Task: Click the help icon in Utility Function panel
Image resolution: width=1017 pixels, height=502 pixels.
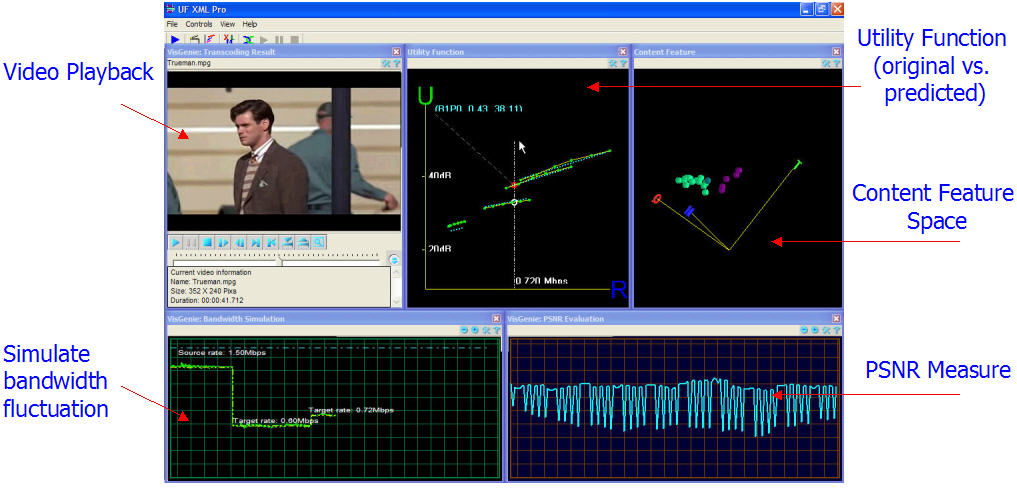Action: click(x=623, y=63)
